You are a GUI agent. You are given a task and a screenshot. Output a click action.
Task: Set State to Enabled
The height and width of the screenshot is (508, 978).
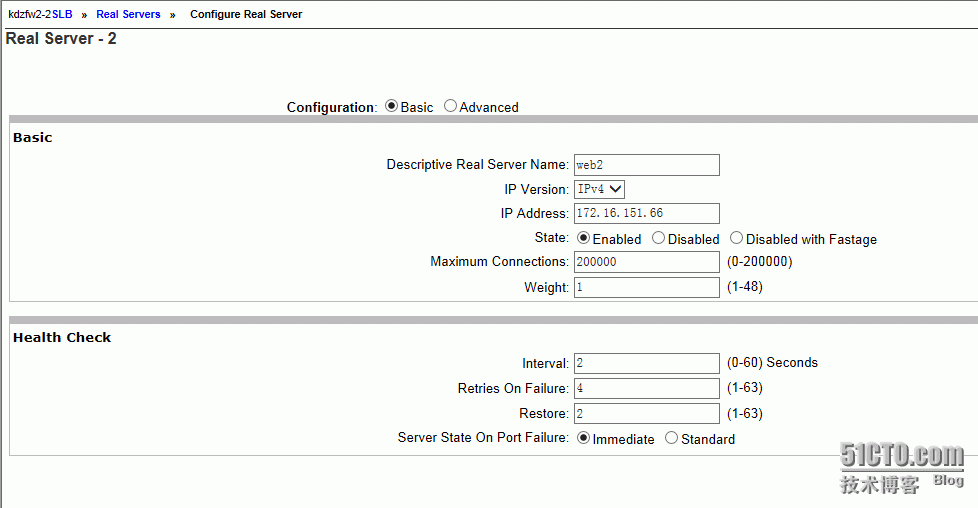(x=584, y=238)
